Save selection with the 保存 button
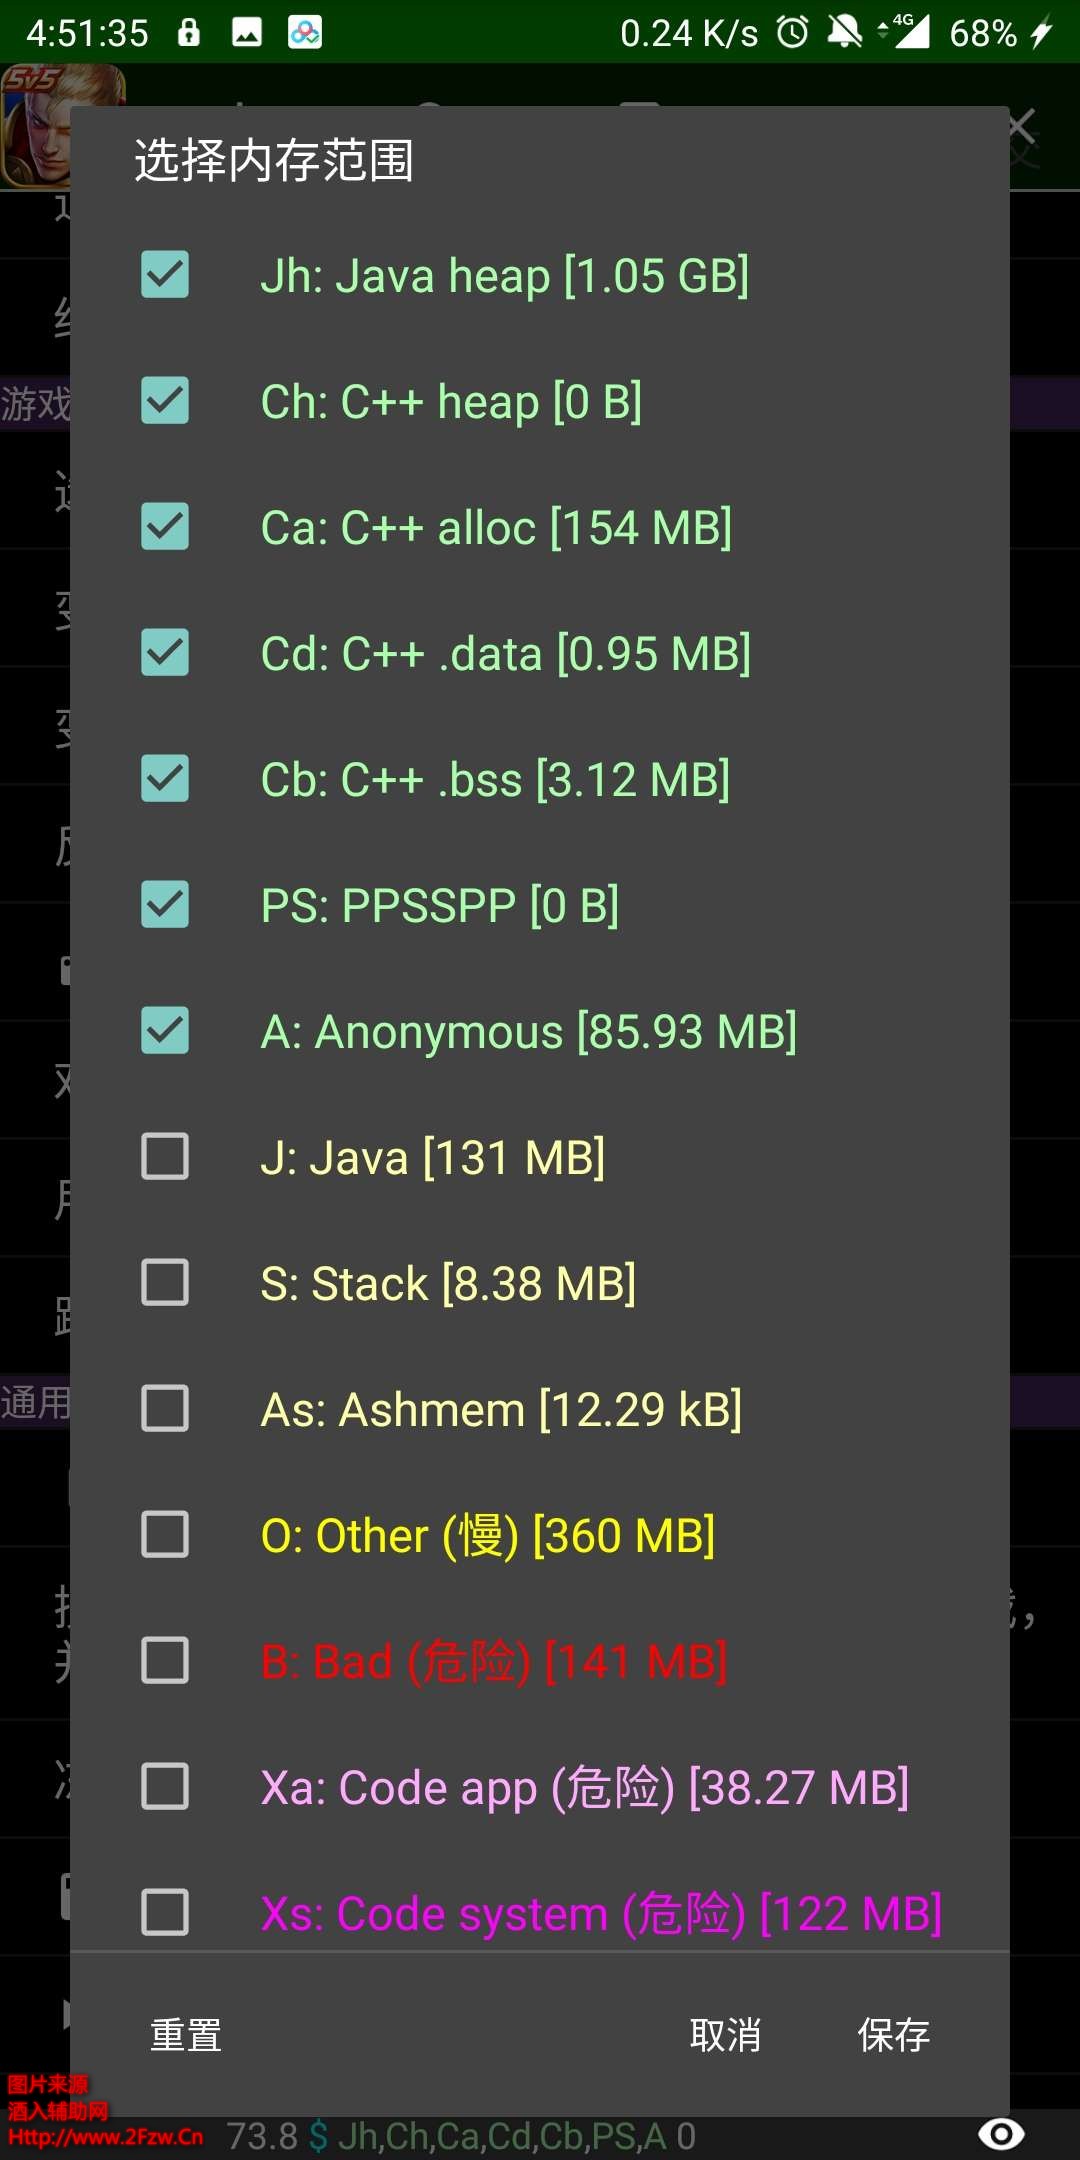Viewport: 1080px width, 2160px height. coord(894,2035)
